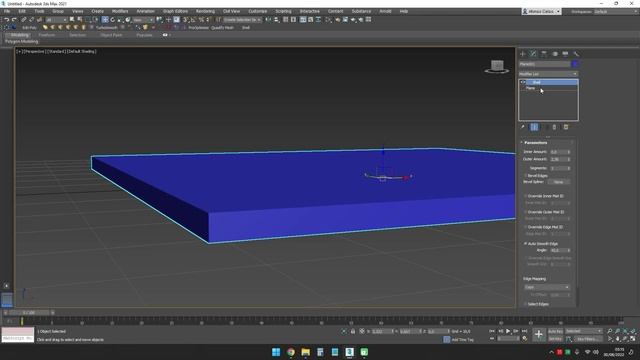Screen dimensions: 640x360
Task: Click Maximize Viewport Toggle icon
Action: 633,338
